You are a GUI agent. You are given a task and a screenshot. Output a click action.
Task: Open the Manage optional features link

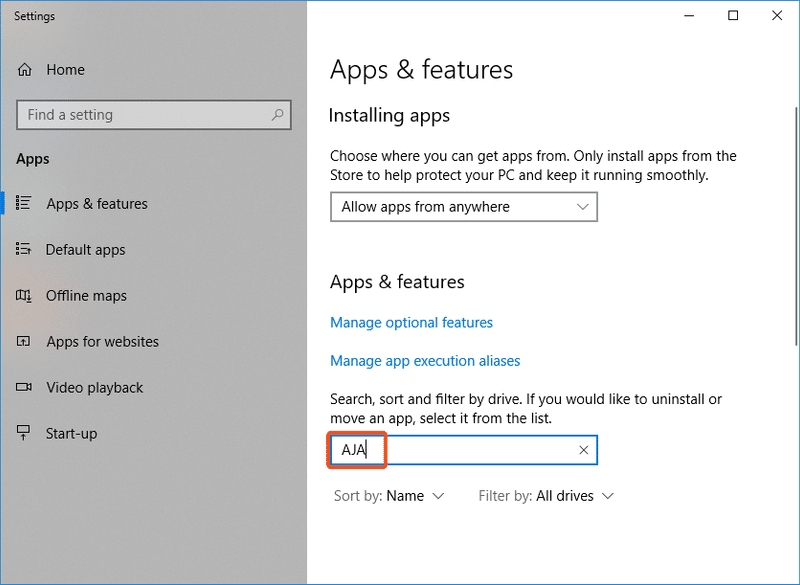[x=411, y=323]
